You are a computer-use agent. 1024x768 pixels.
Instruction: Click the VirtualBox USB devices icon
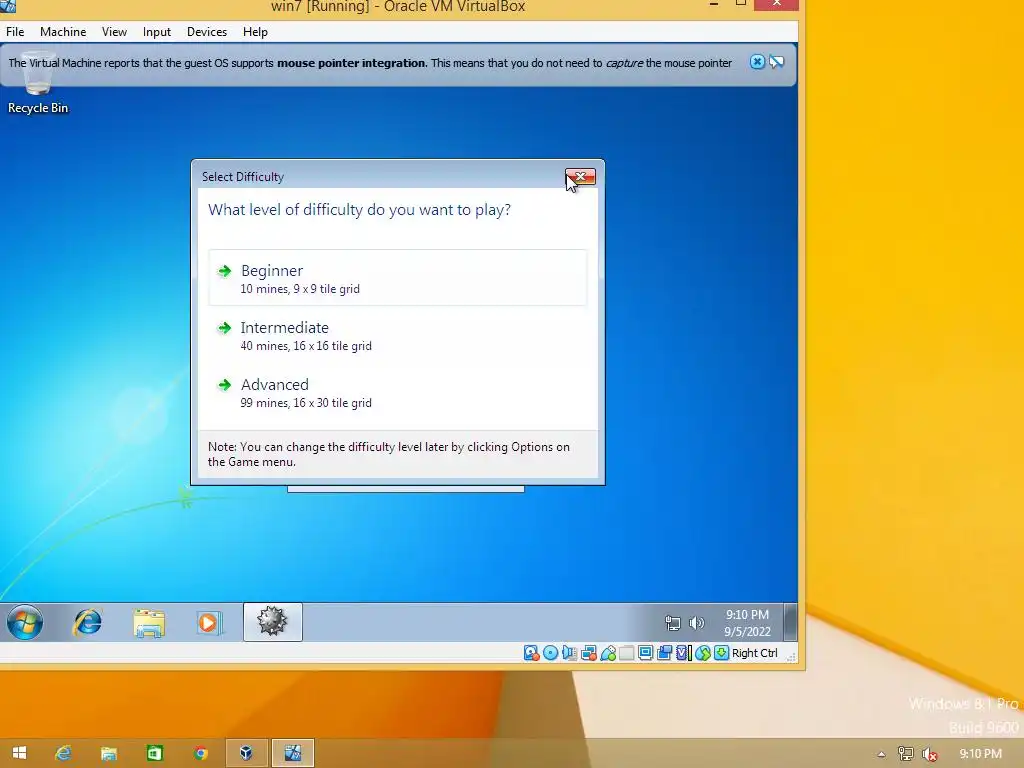608,653
